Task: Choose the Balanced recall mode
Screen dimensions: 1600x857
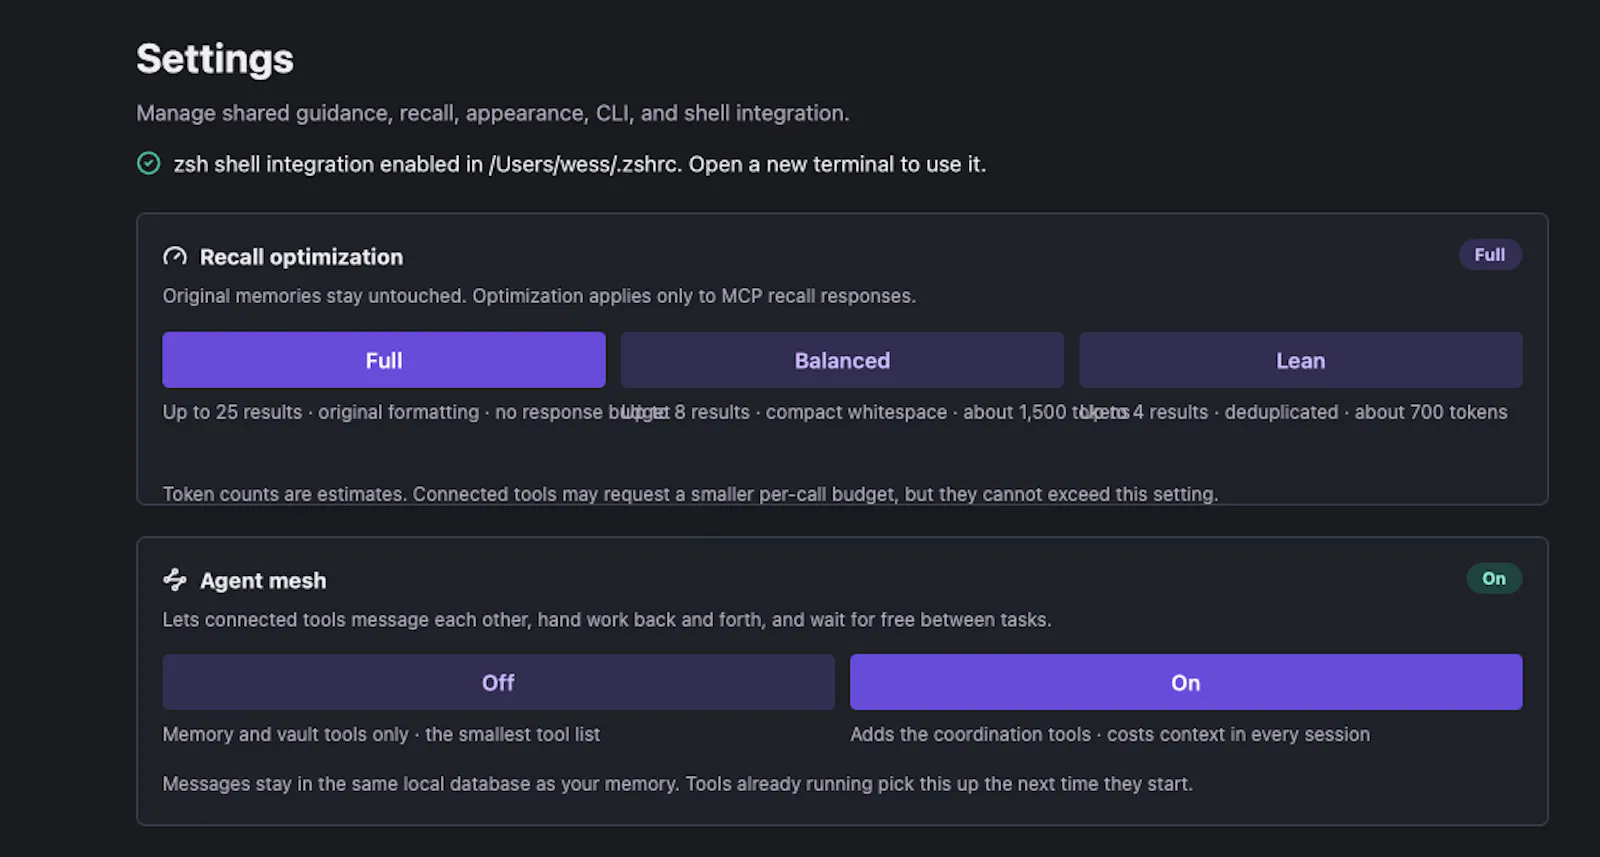Action: pos(842,360)
